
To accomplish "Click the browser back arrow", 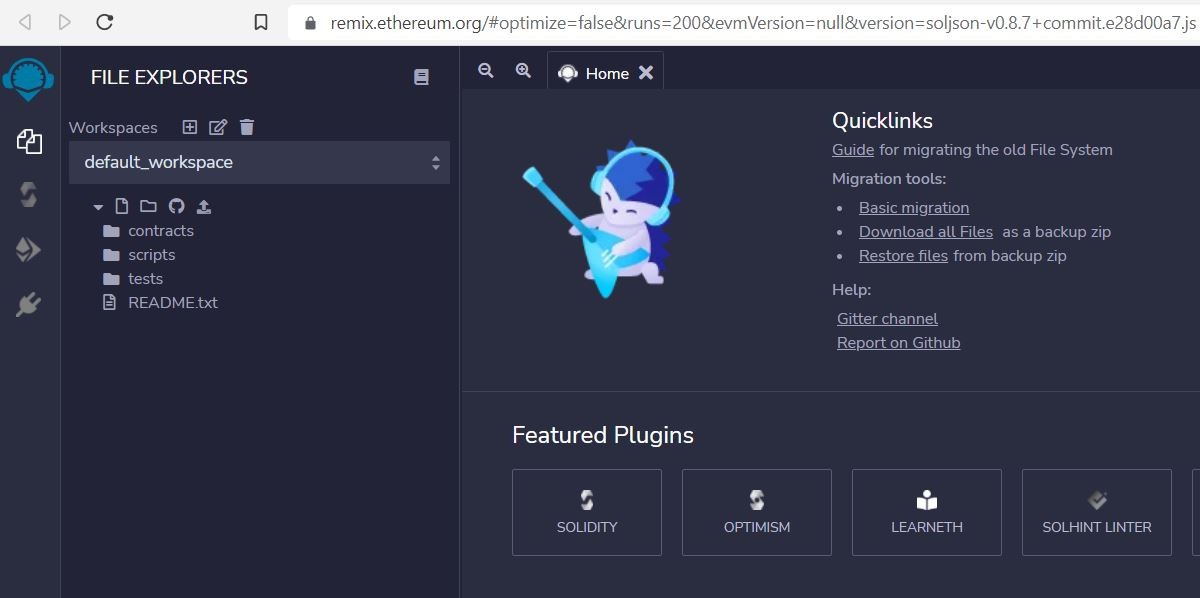I will (x=25, y=22).
